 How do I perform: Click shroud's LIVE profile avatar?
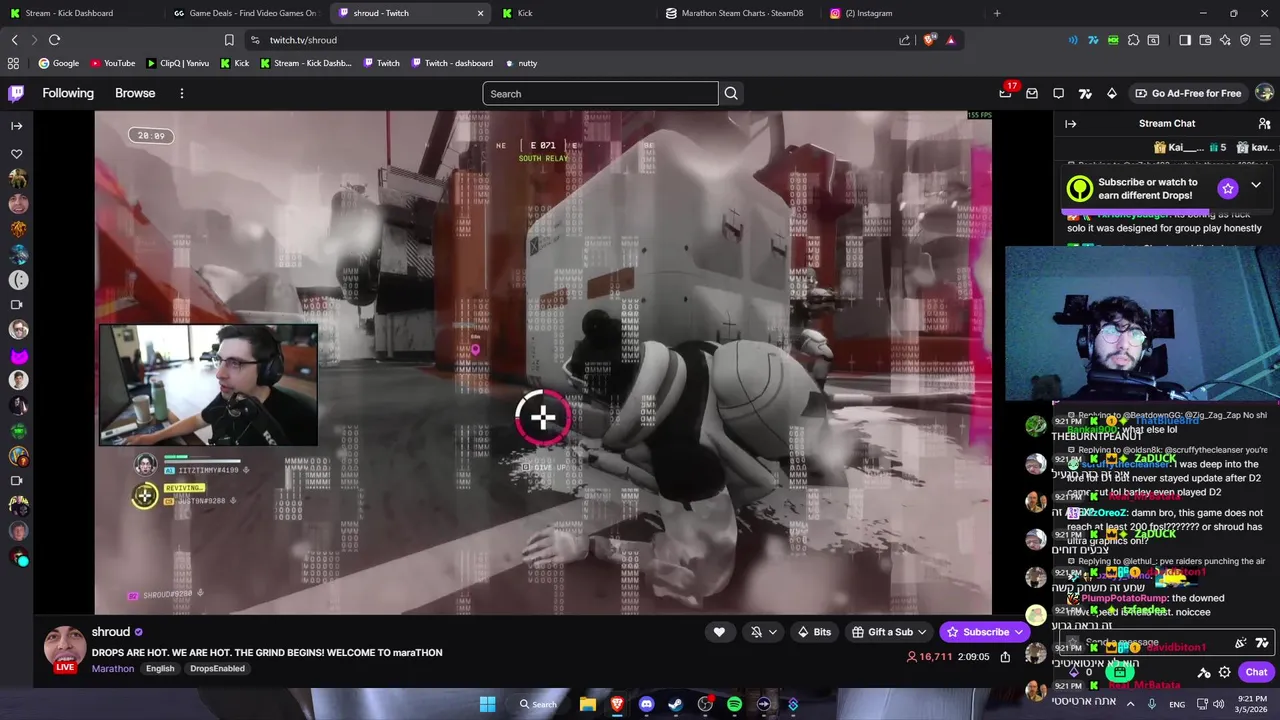tap(64, 647)
